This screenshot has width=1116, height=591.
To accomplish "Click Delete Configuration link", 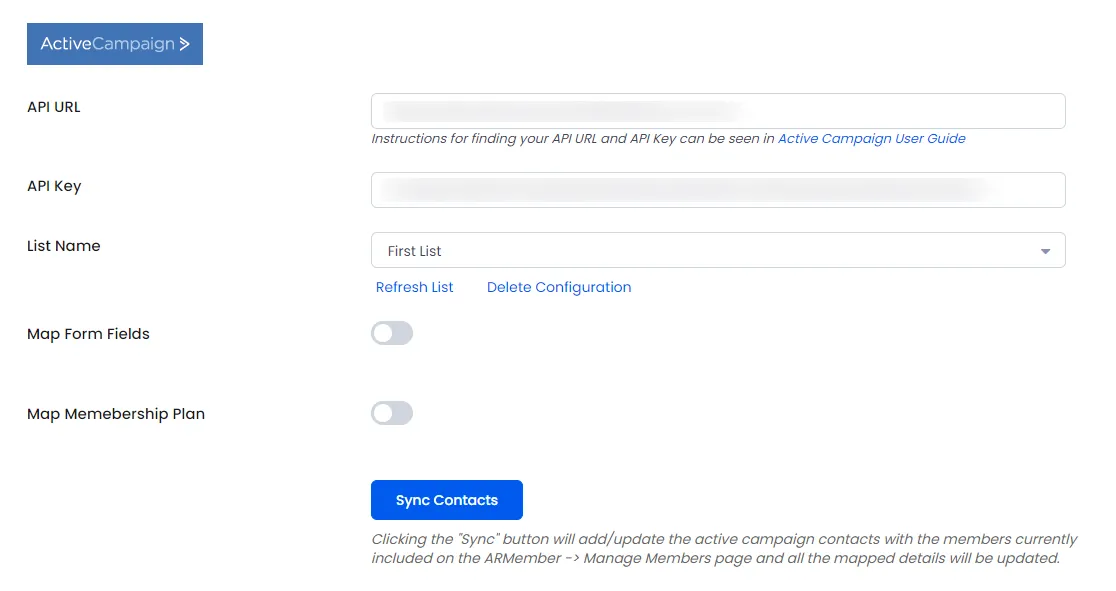I will tap(559, 287).
